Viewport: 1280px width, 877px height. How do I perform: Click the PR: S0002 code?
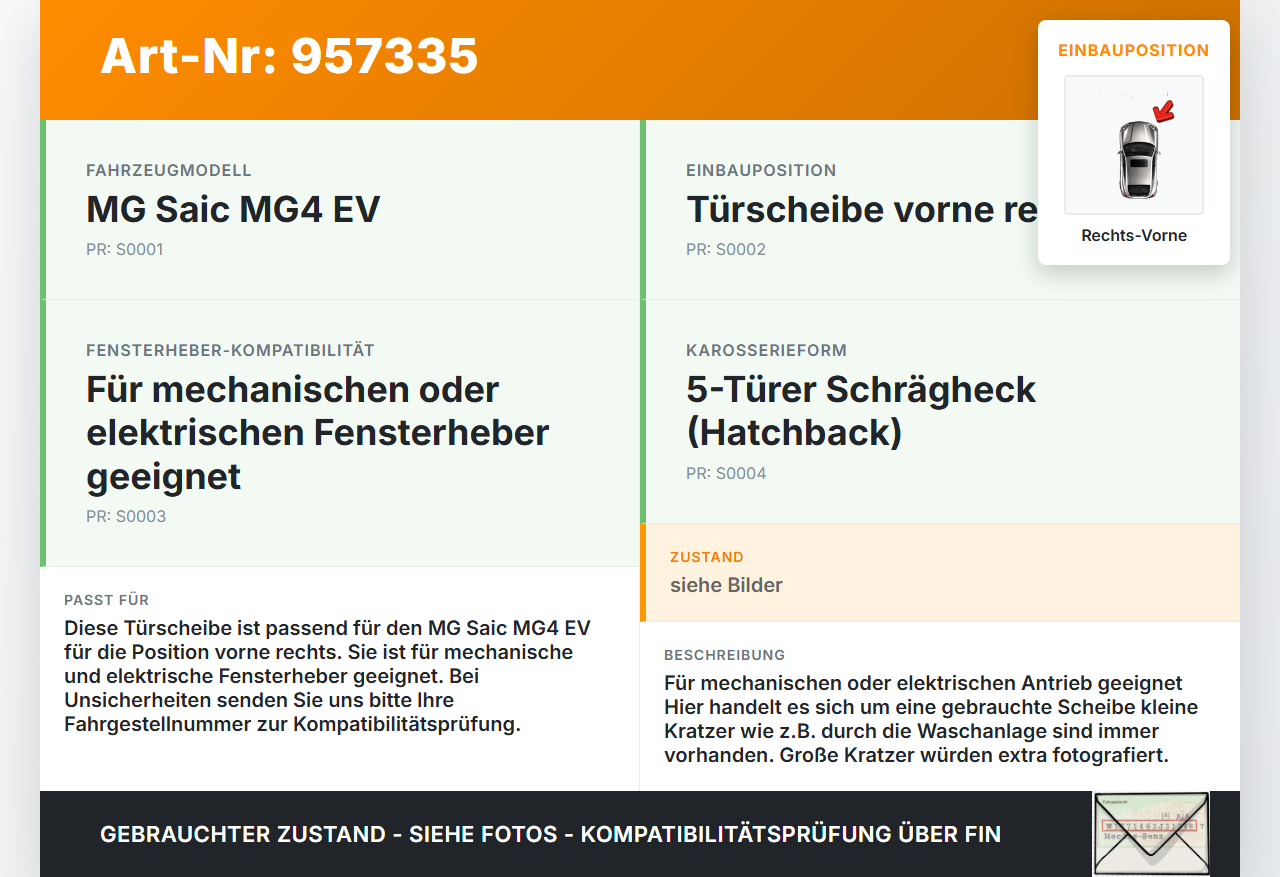pyautogui.click(x=726, y=250)
